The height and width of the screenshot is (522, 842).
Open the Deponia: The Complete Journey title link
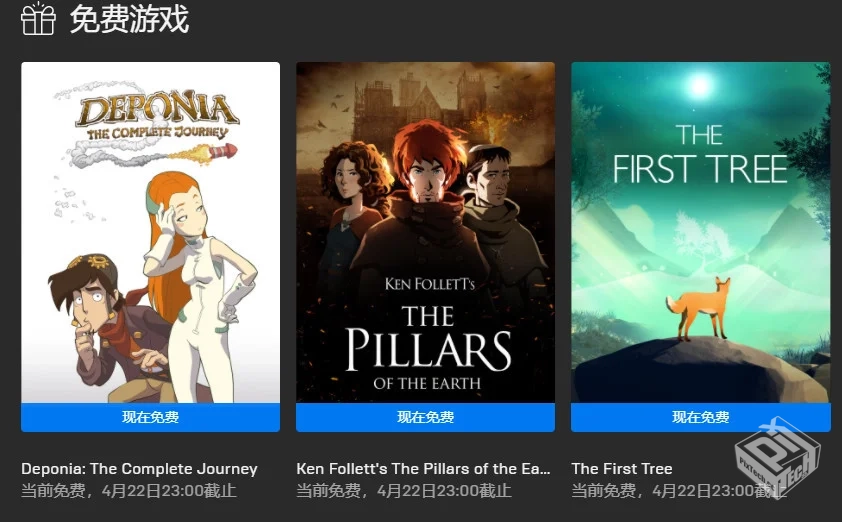click(x=139, y=469)
